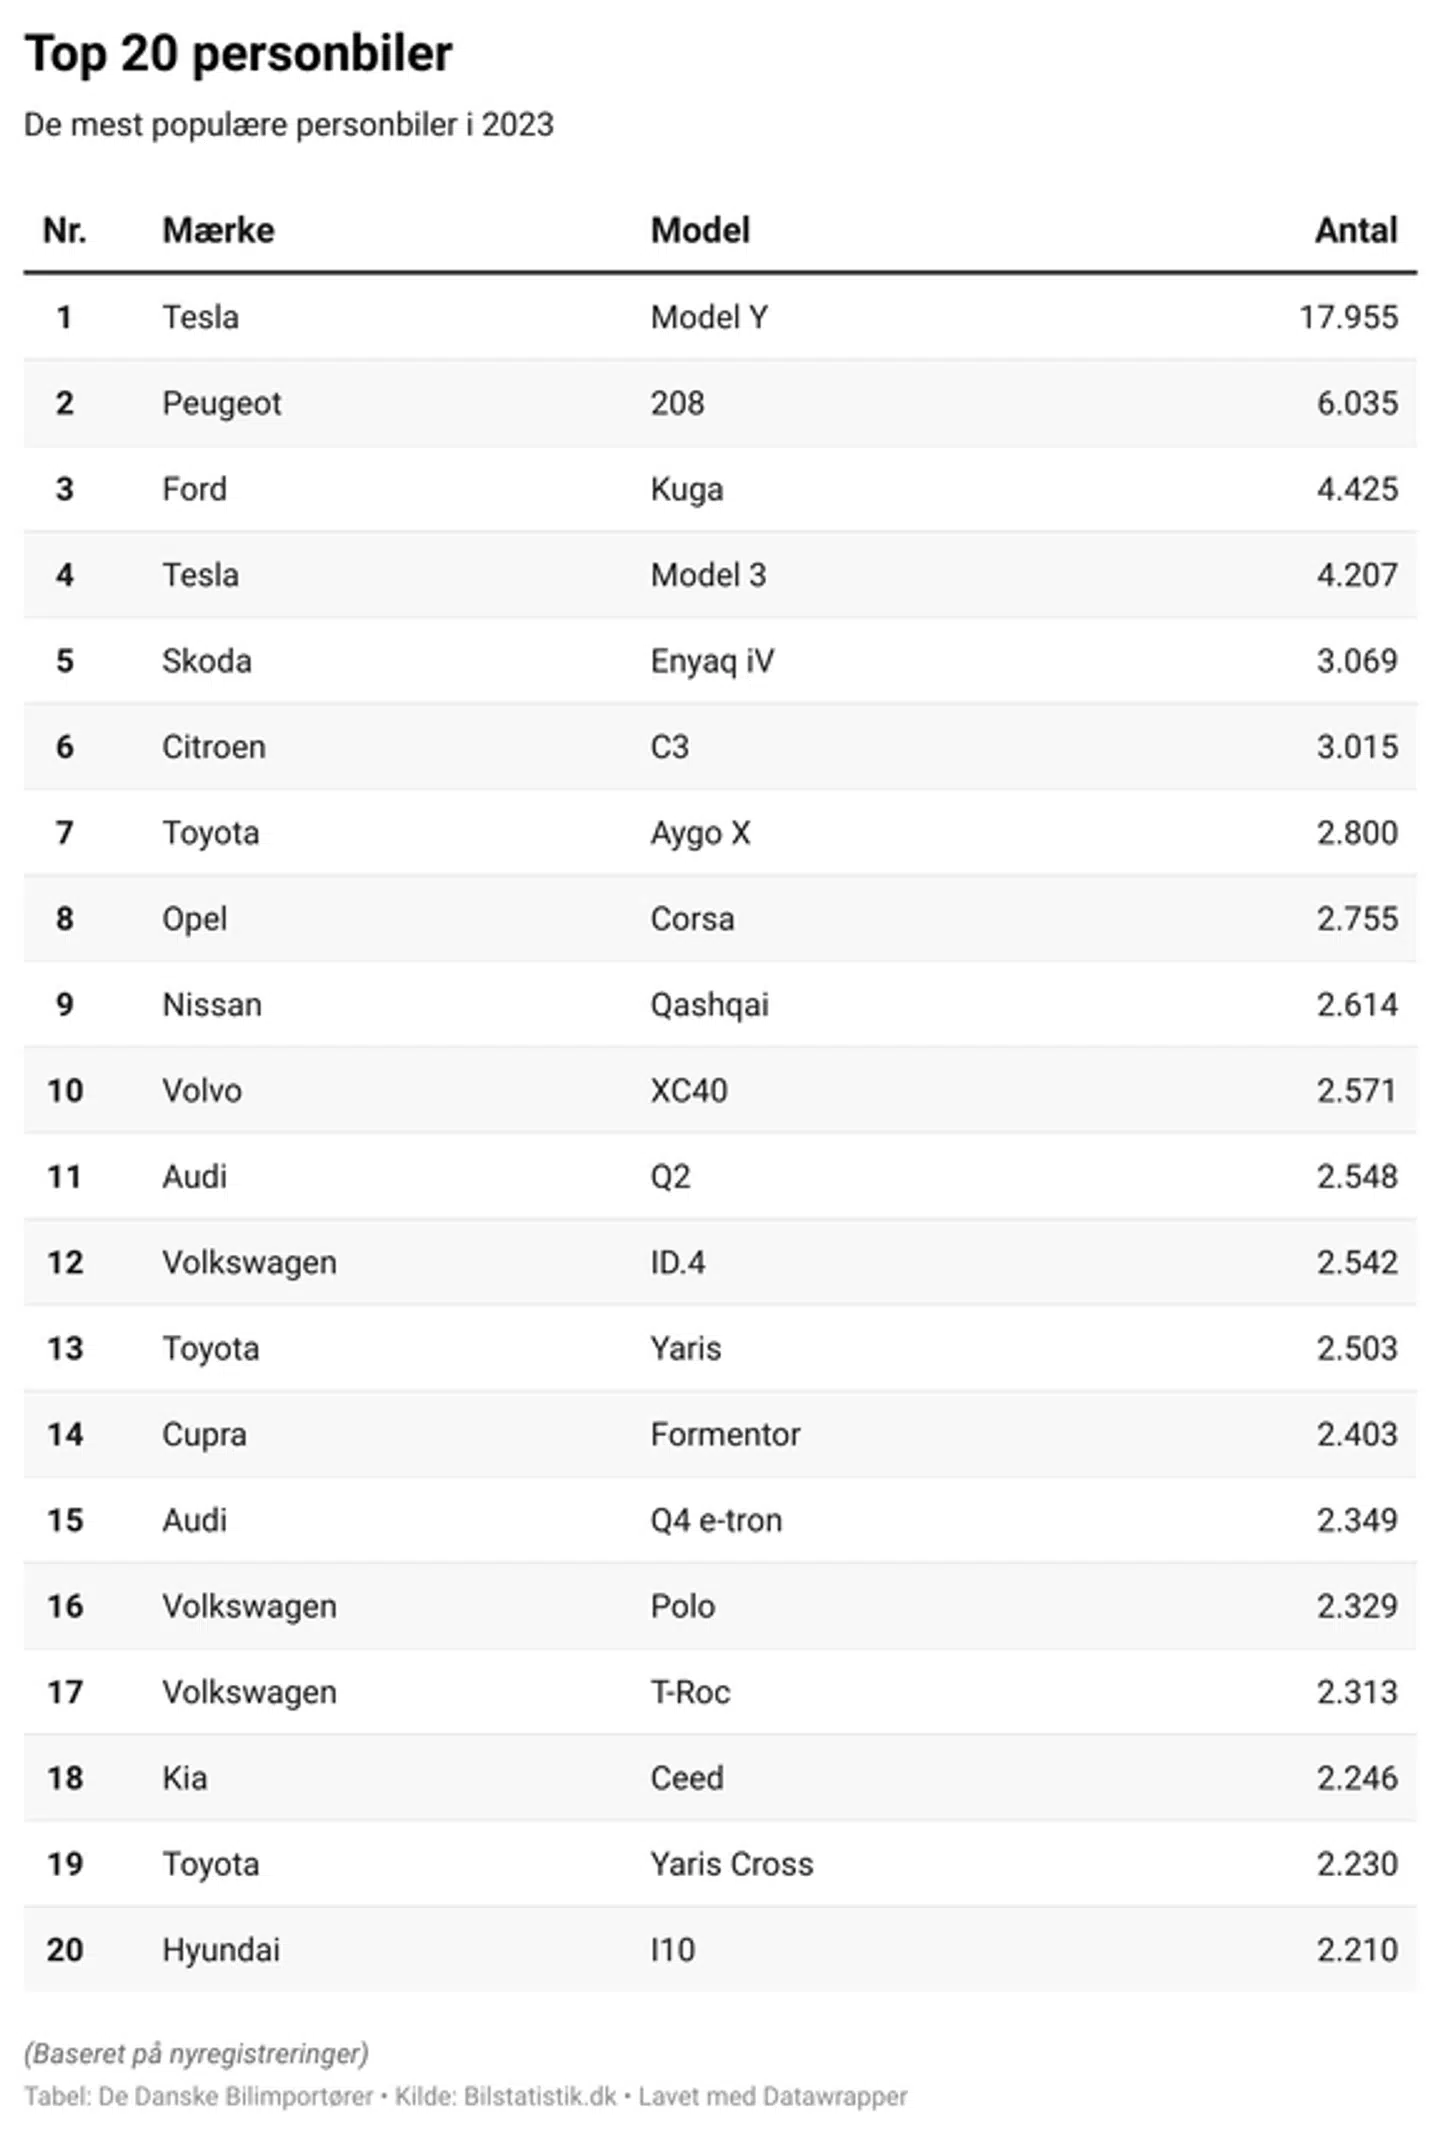1440x2135 pixels.
Task: Click the Nr. column header
Action: click(64, 231)
